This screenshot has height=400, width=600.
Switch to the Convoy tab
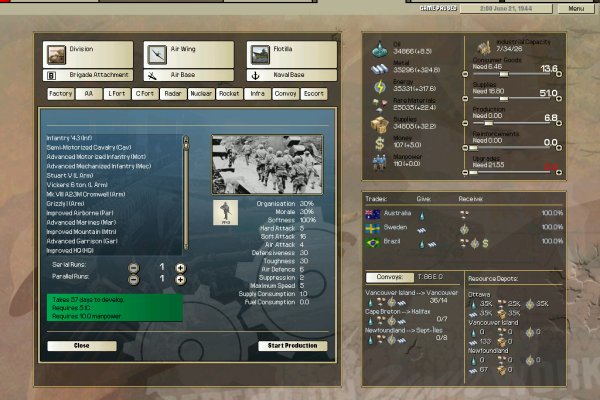[x=285, y=94]
